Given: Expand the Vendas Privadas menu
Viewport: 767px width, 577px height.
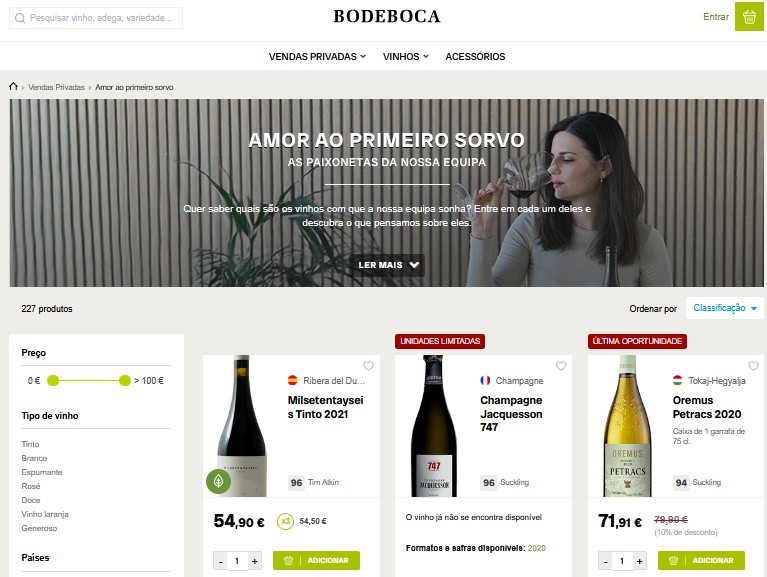Looking at the screenshot, I should (x=317, y=57).
